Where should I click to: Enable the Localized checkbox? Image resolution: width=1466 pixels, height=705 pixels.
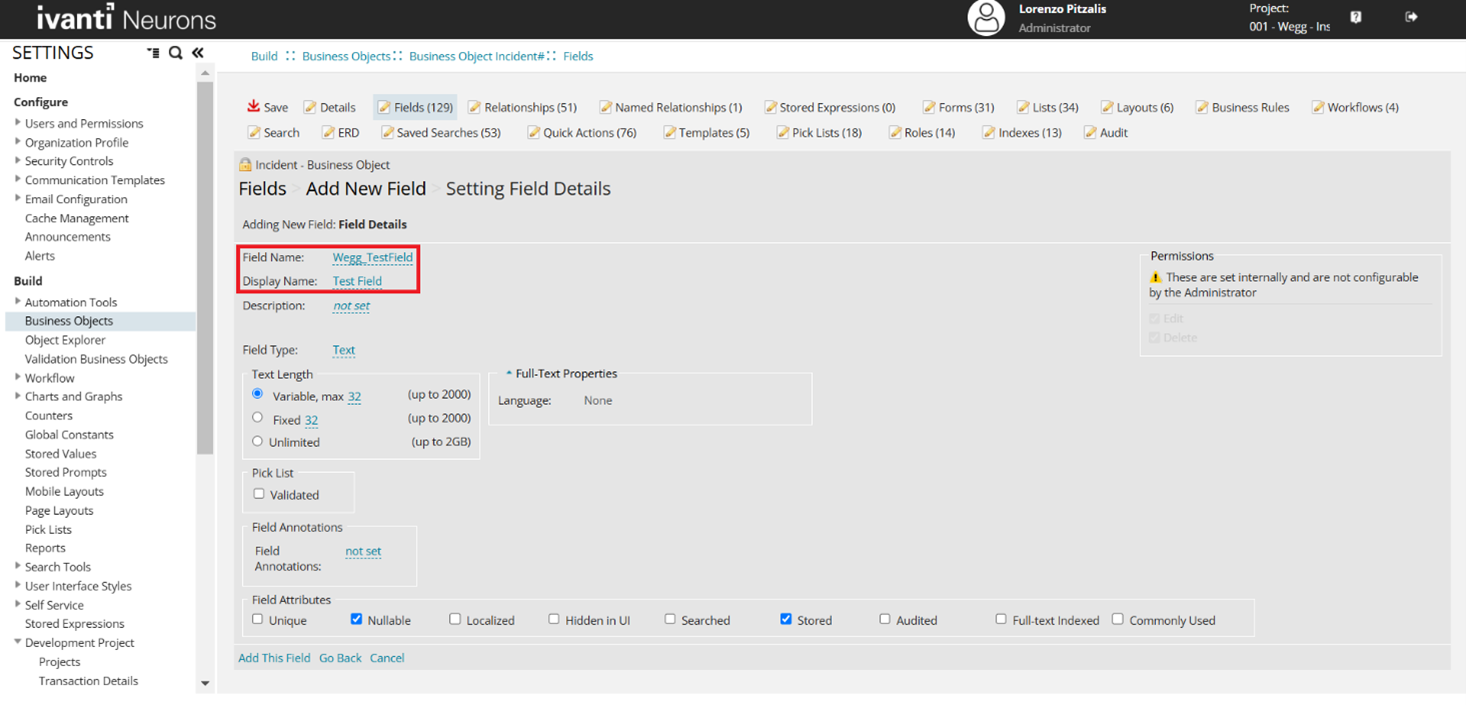[x=455, y=619]
